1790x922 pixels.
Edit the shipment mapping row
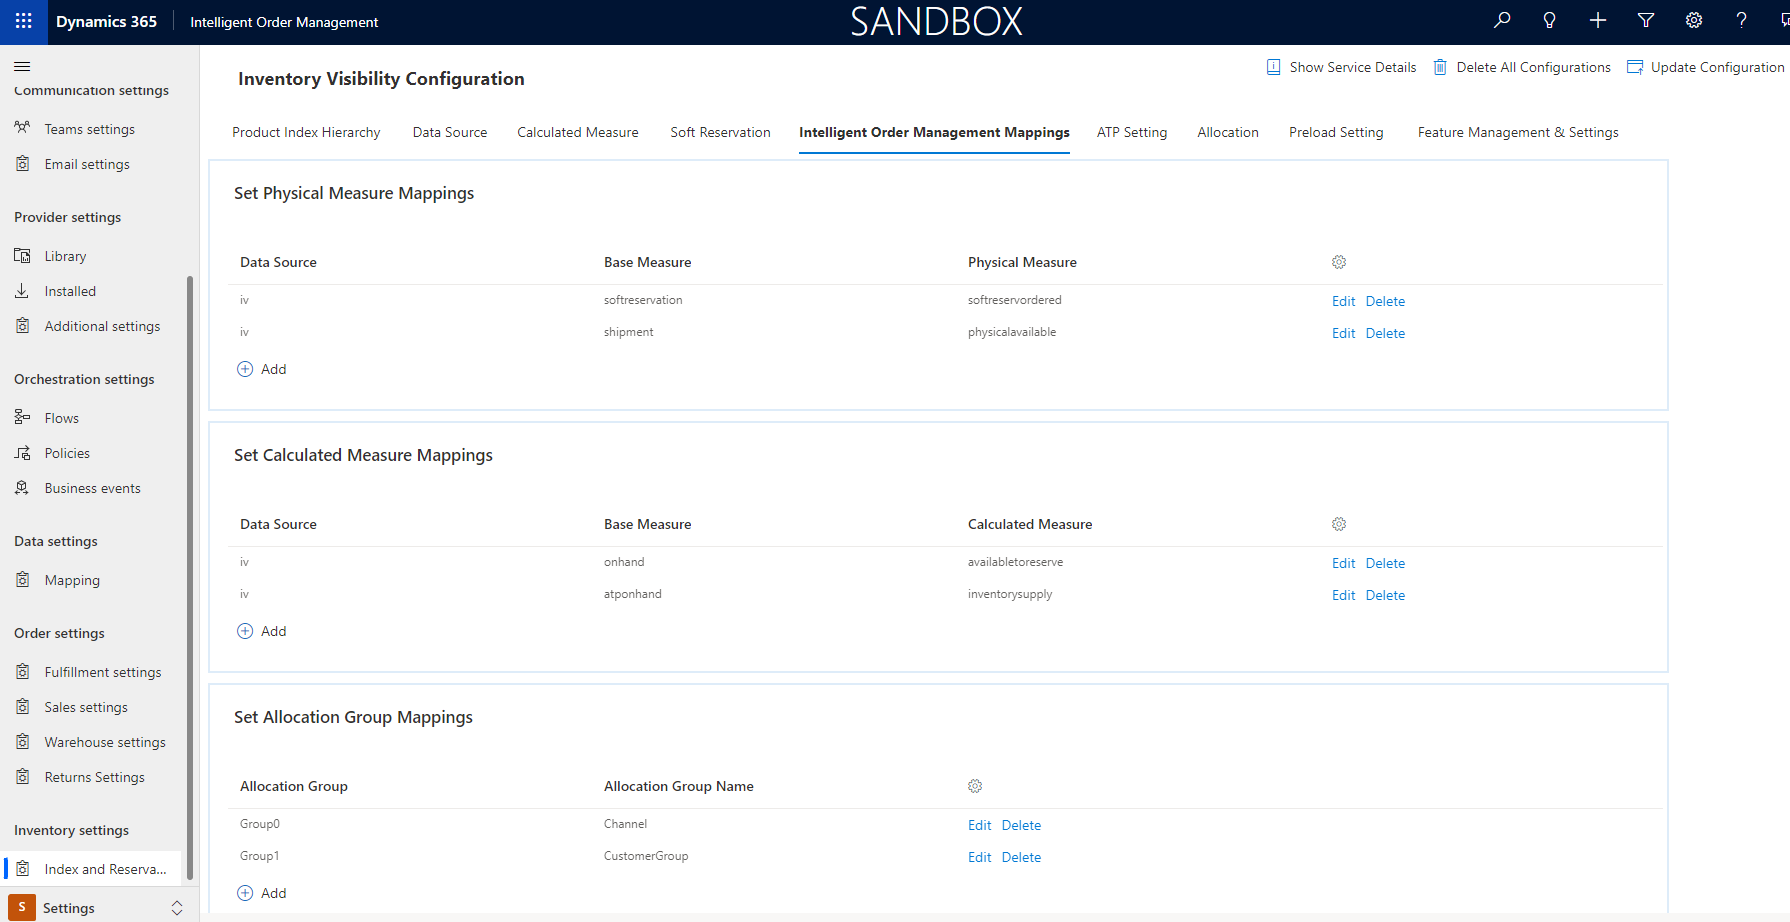point(1343,333)
